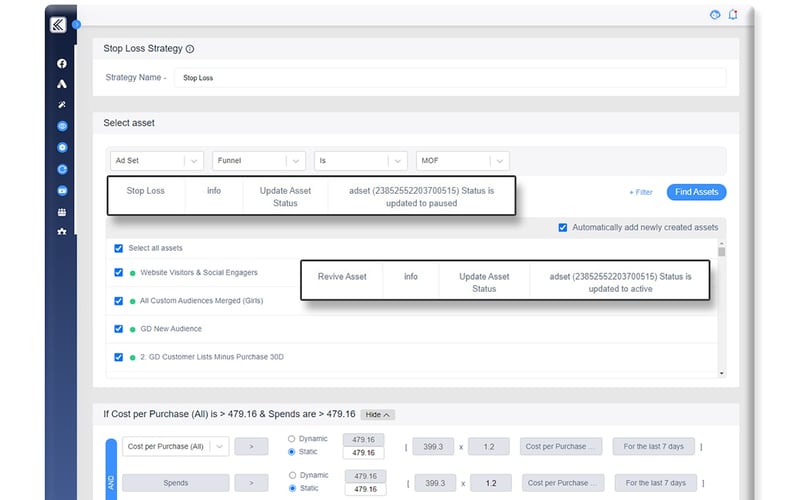
Task: Show info for Stop Loss Strategy
Action: coord(190,49)
